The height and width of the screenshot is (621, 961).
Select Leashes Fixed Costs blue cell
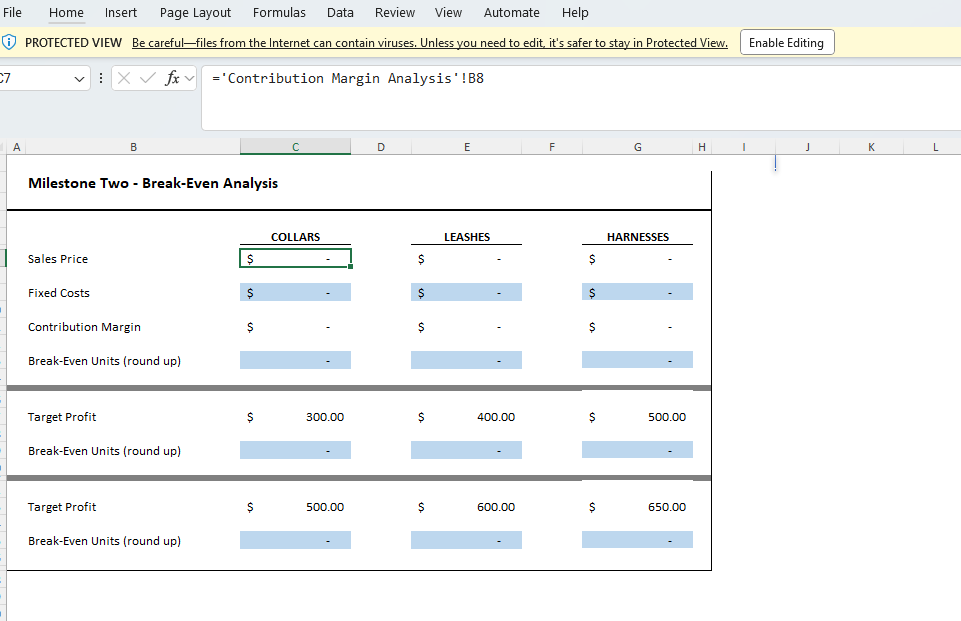(x=466, y=292)
